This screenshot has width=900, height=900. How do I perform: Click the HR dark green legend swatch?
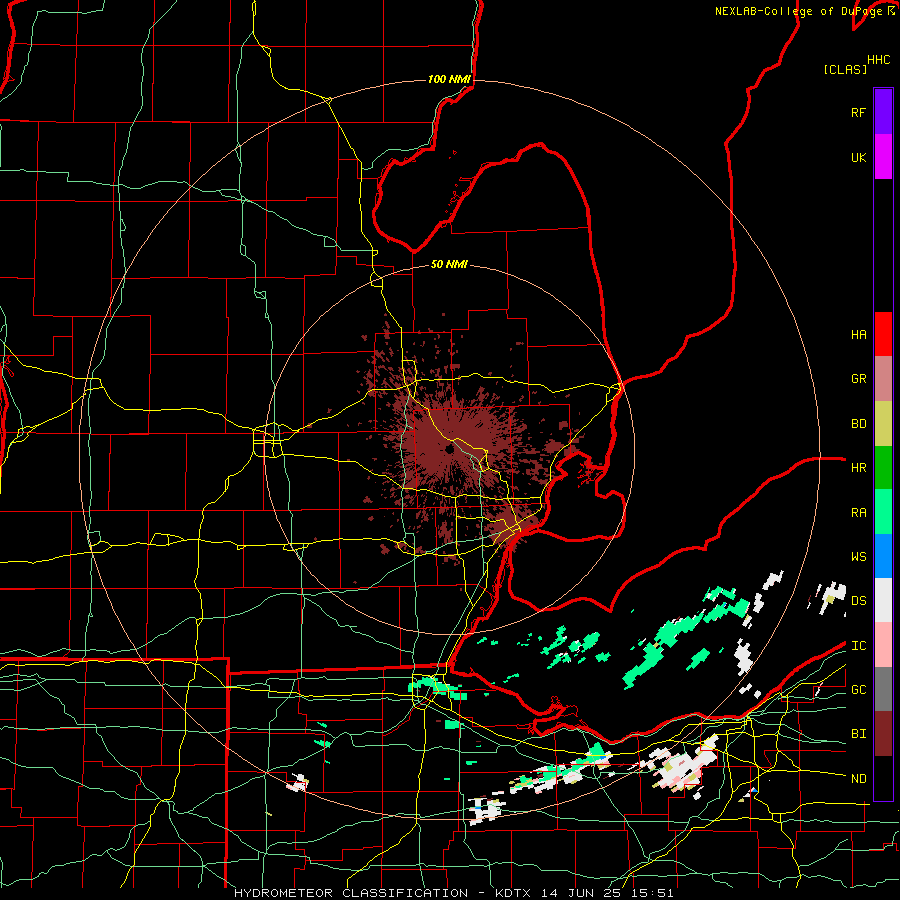883,468
